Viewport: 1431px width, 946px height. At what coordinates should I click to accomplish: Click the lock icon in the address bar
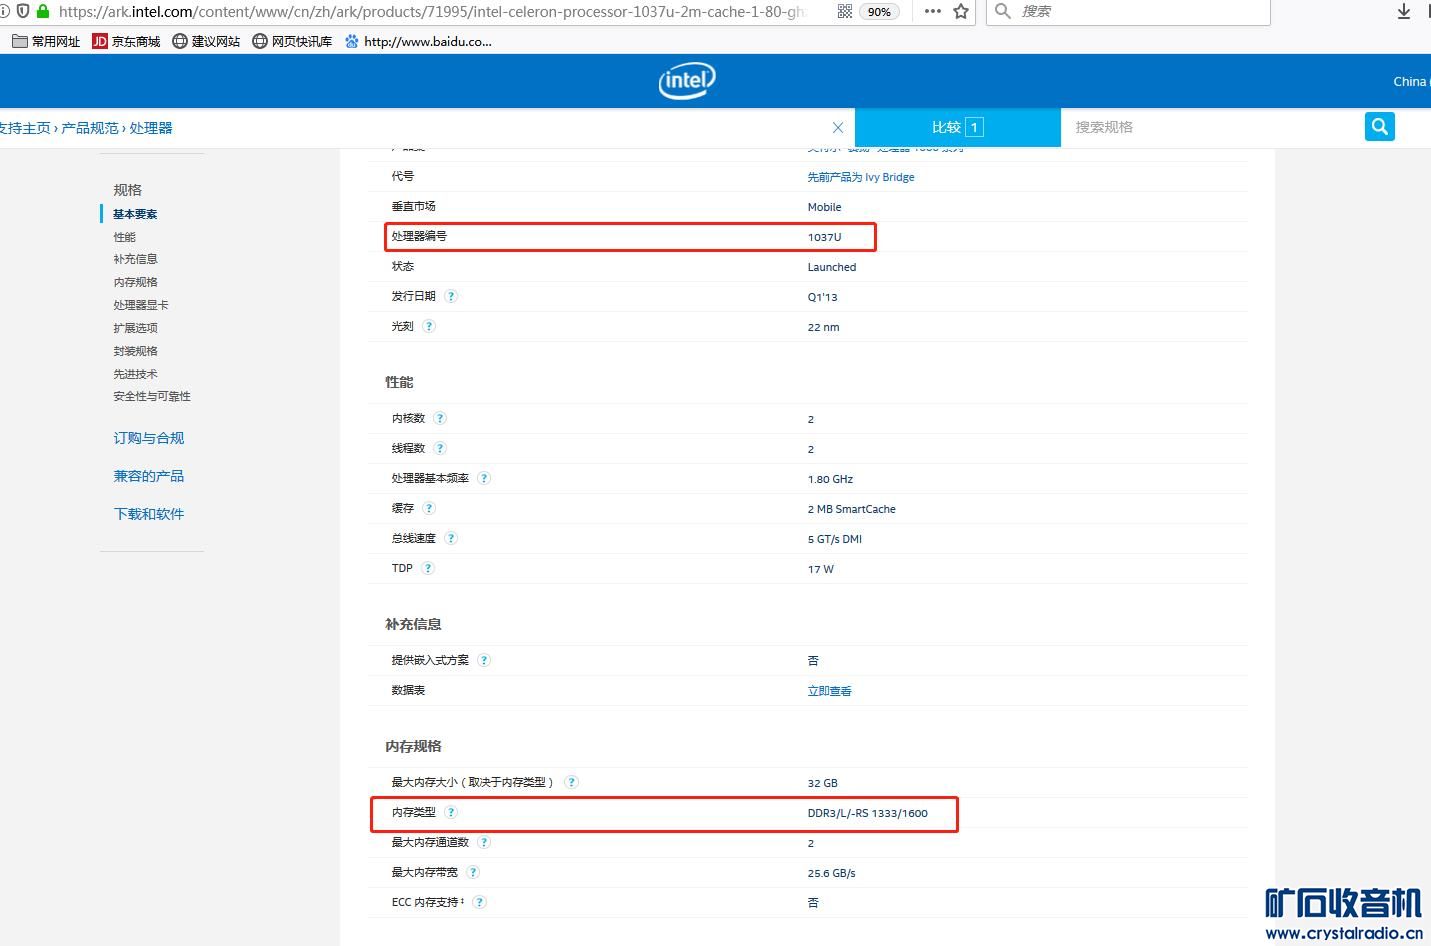point(43,11)
